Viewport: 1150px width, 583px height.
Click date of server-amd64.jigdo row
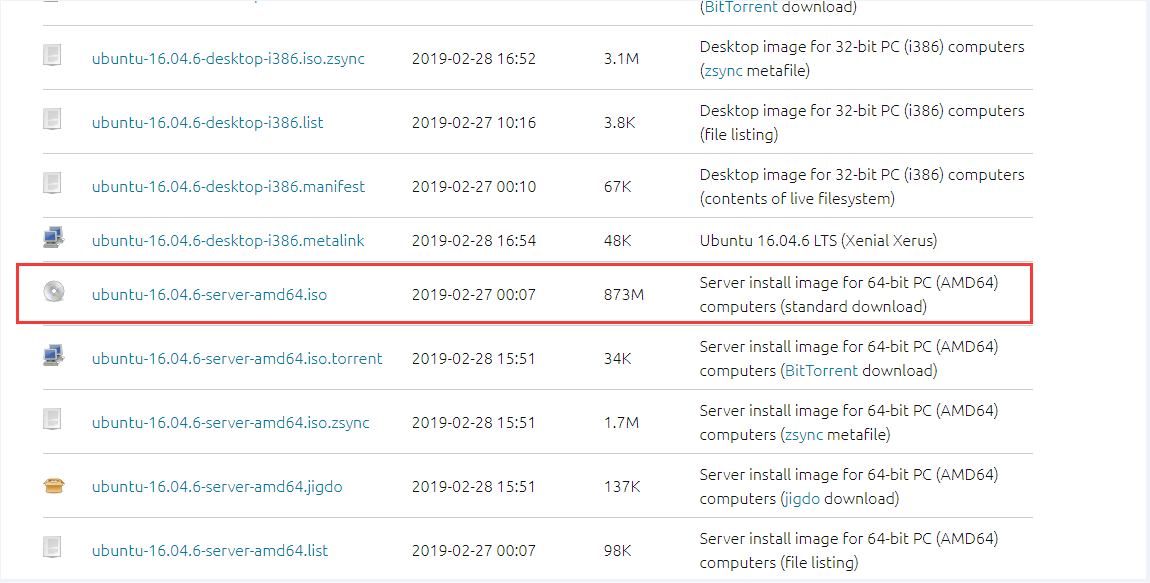click(474, 486)
